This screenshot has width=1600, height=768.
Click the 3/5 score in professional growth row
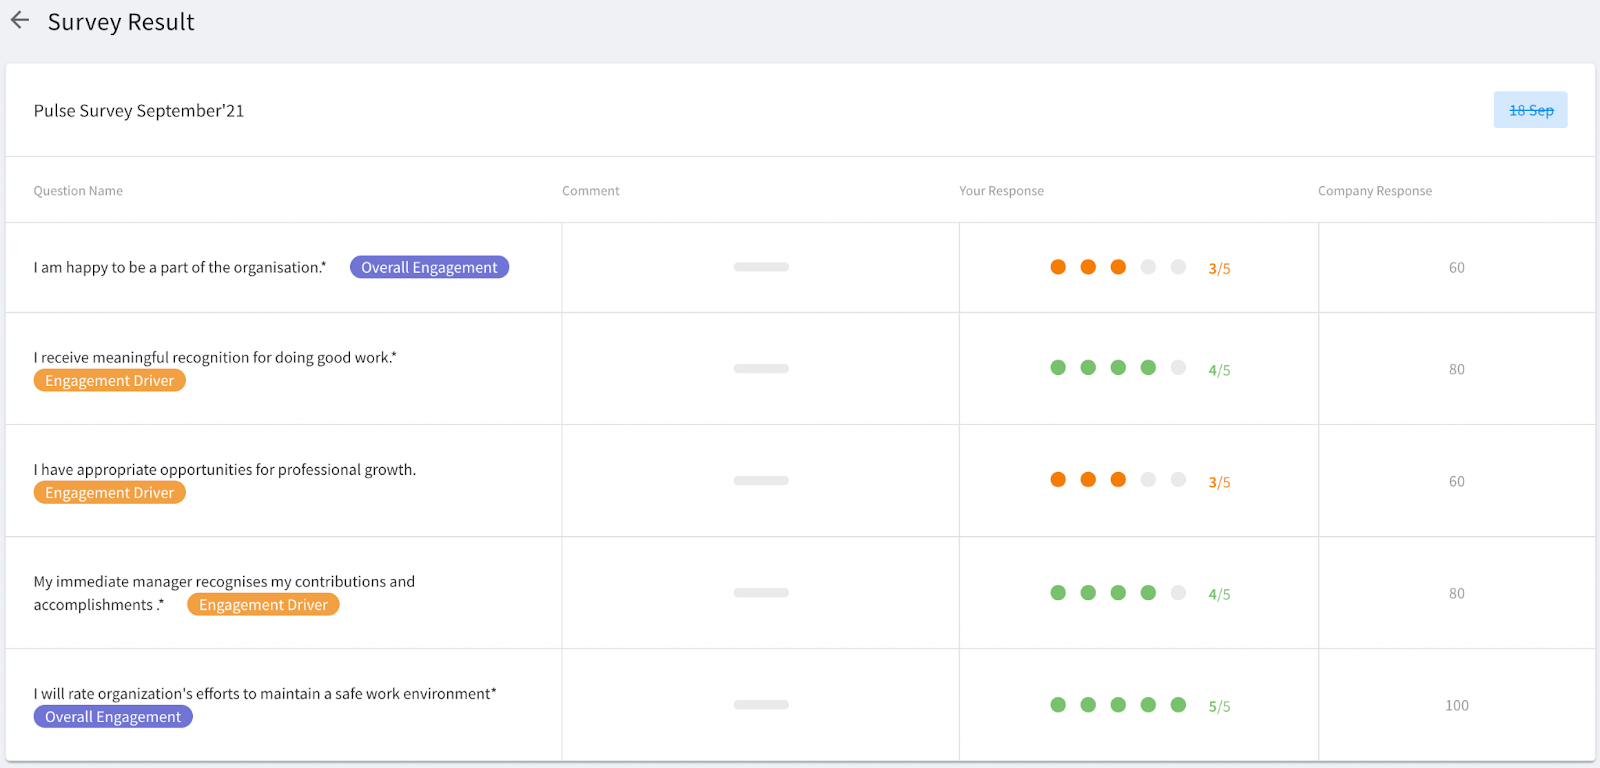(x=1219, y=482)
